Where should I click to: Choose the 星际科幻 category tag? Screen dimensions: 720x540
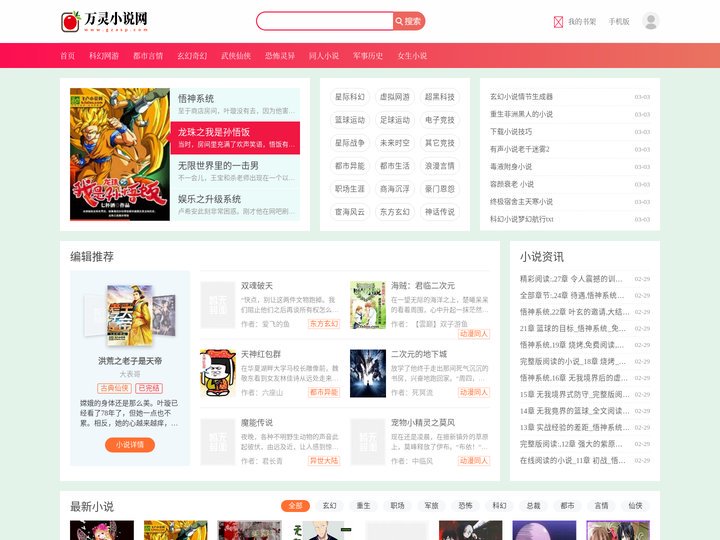click(349, 97)
